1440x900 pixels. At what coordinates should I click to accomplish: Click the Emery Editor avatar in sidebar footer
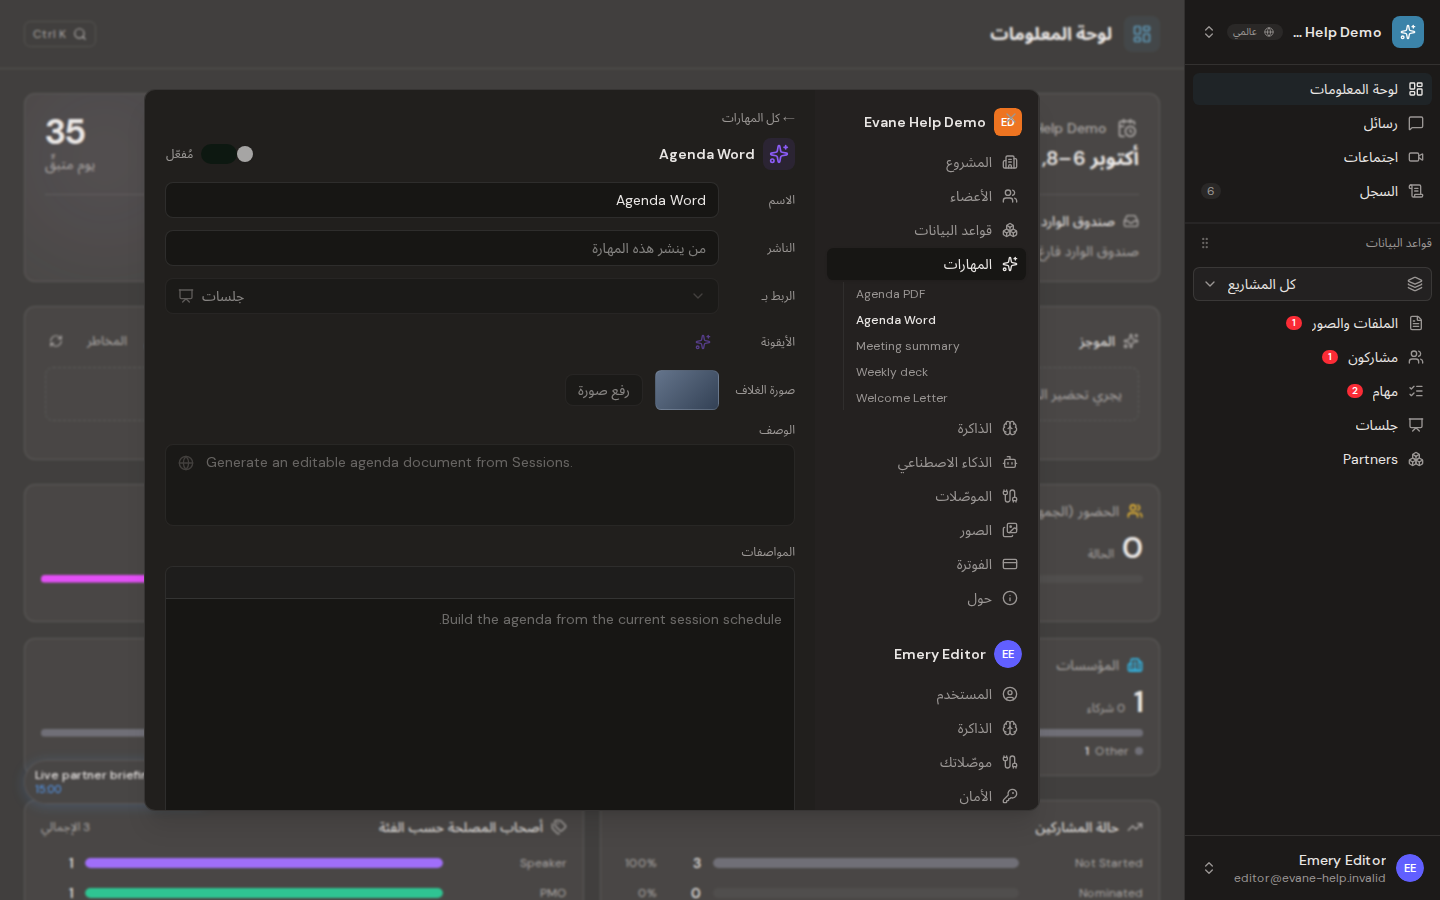[1410, 868]
